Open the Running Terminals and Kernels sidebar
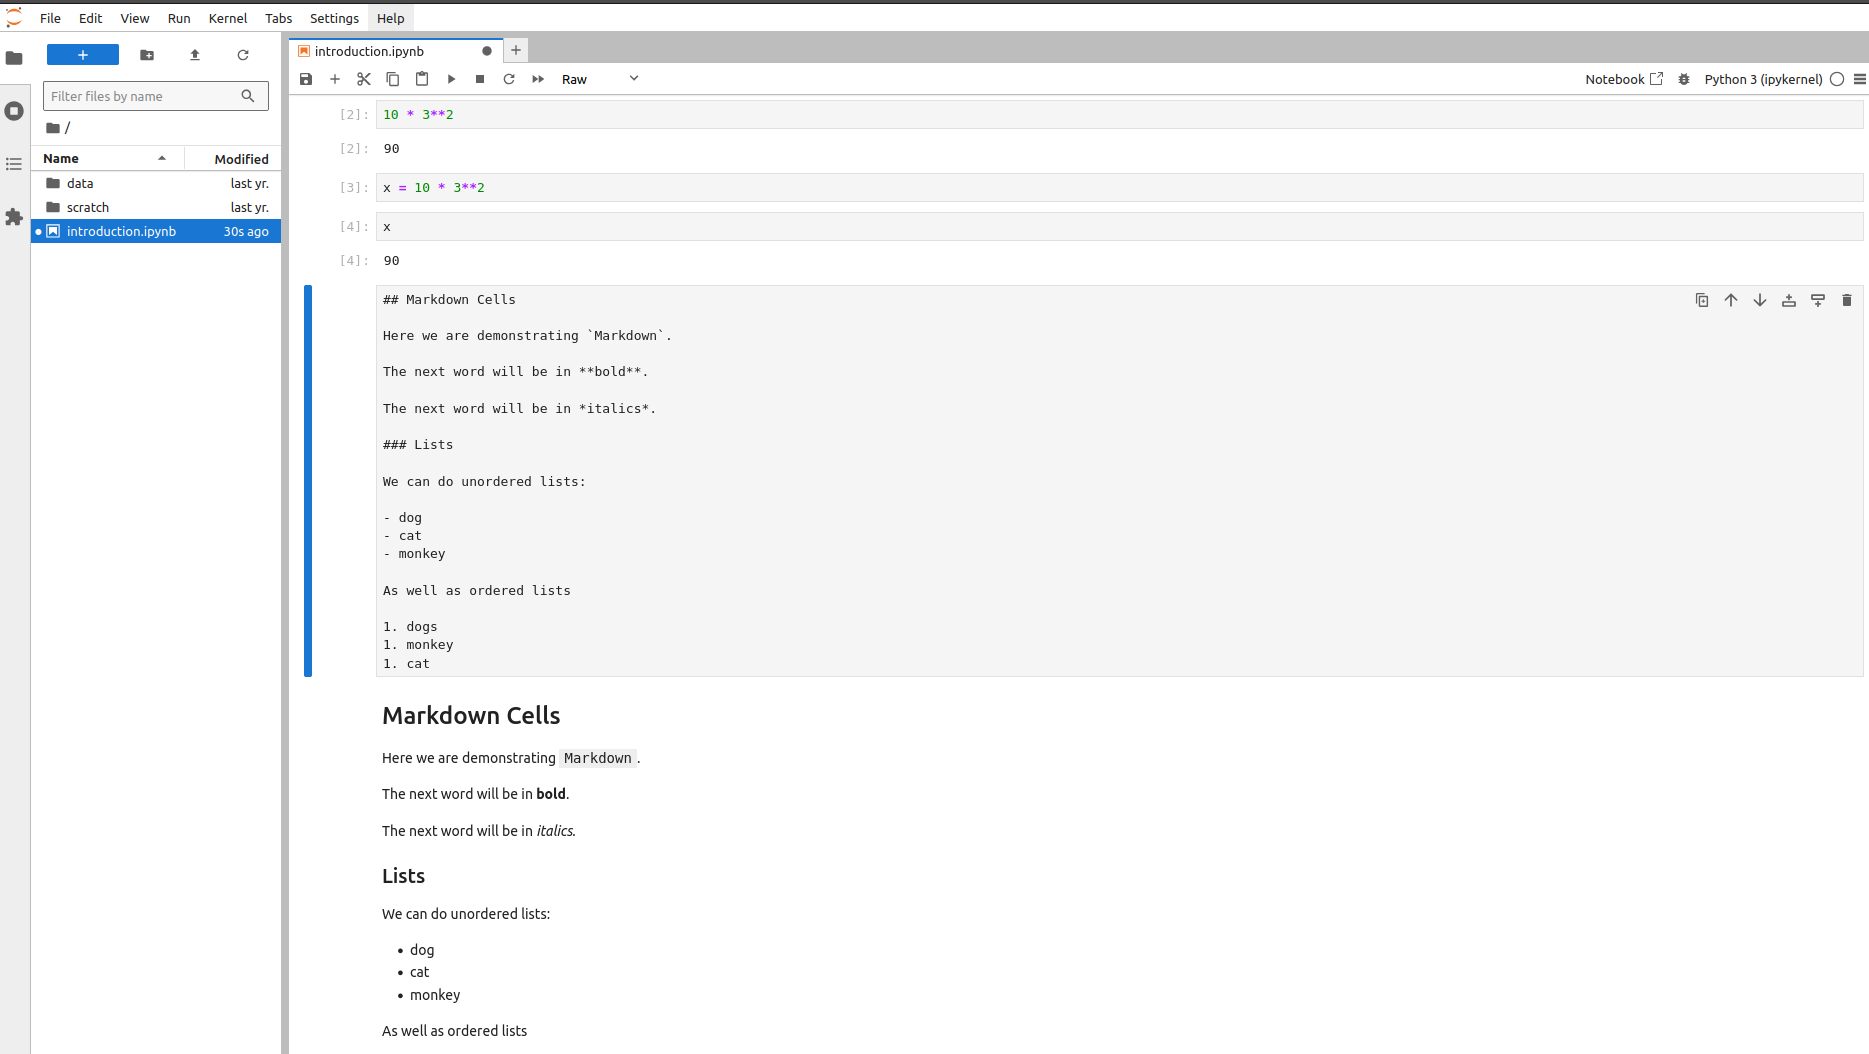 pyautogui.click(x=14, y=111)
